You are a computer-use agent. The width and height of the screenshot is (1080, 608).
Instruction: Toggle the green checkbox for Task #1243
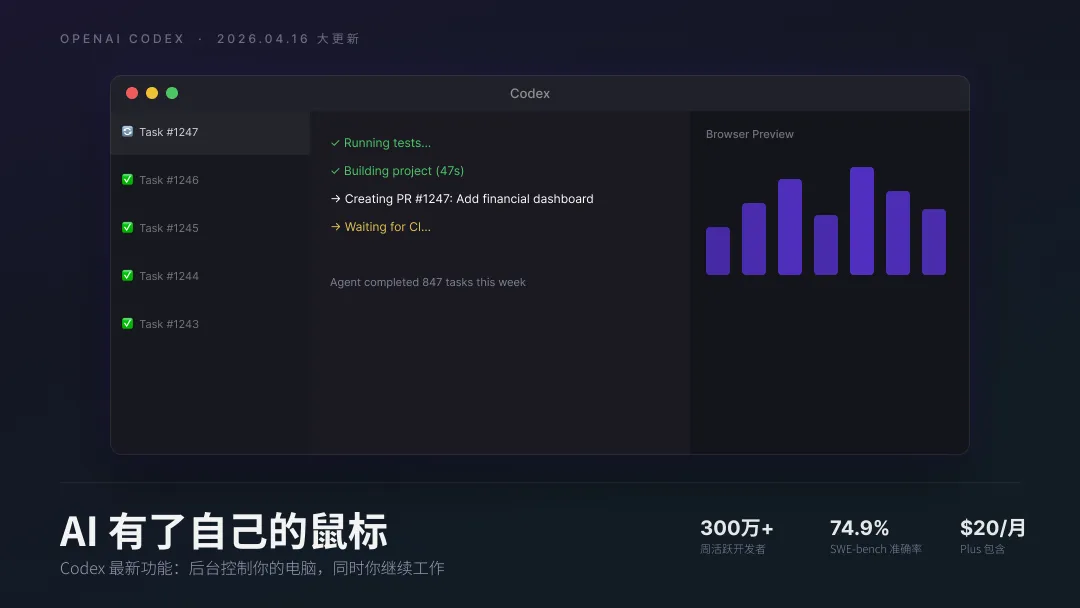point(127,324)
